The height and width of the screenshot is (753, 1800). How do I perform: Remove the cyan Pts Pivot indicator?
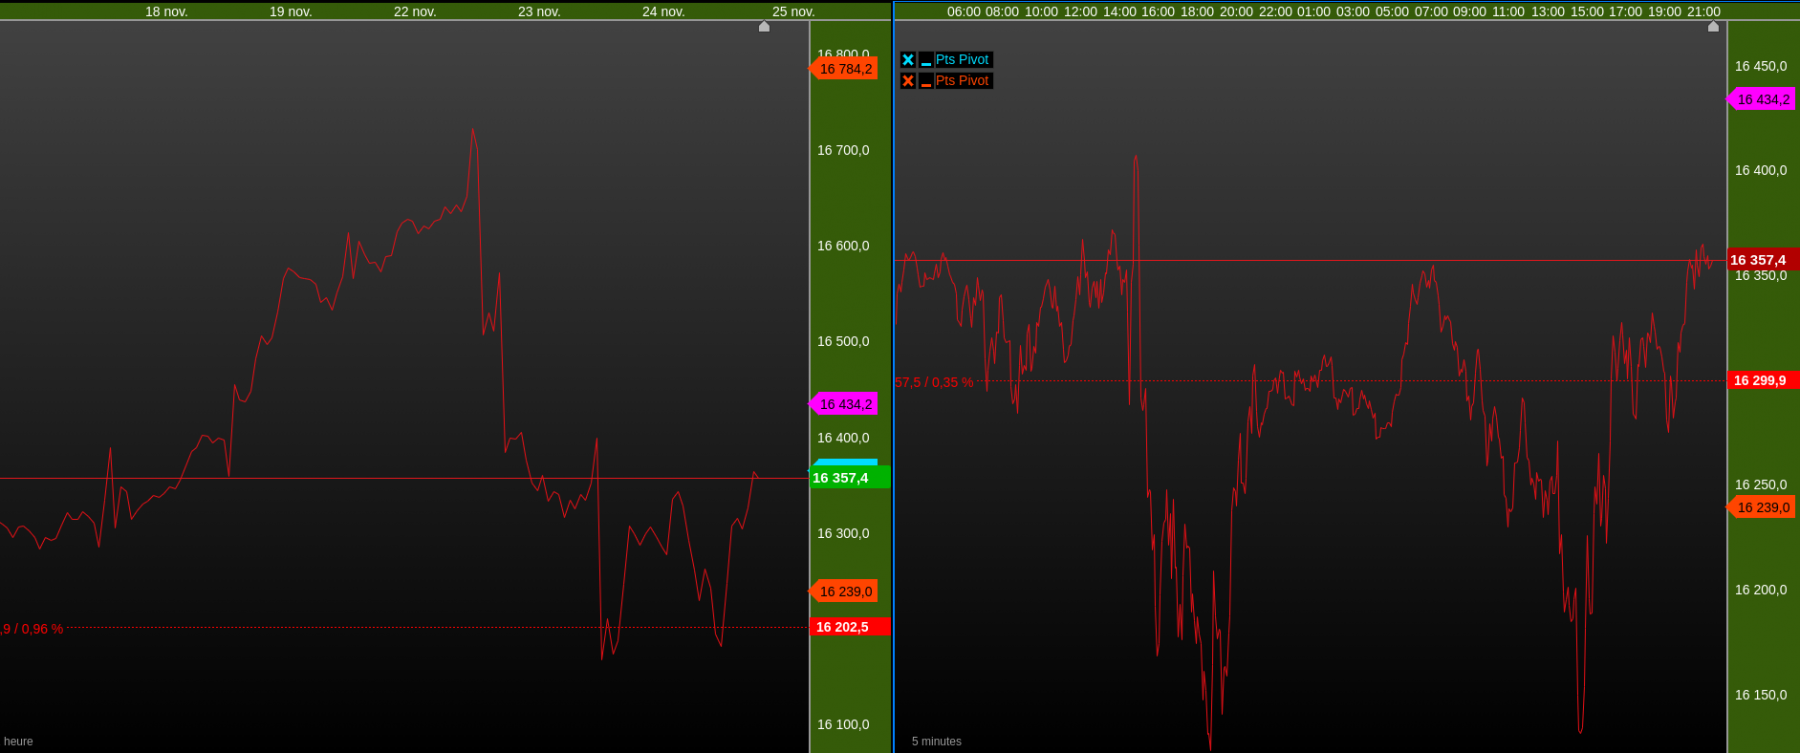(908, 60)
